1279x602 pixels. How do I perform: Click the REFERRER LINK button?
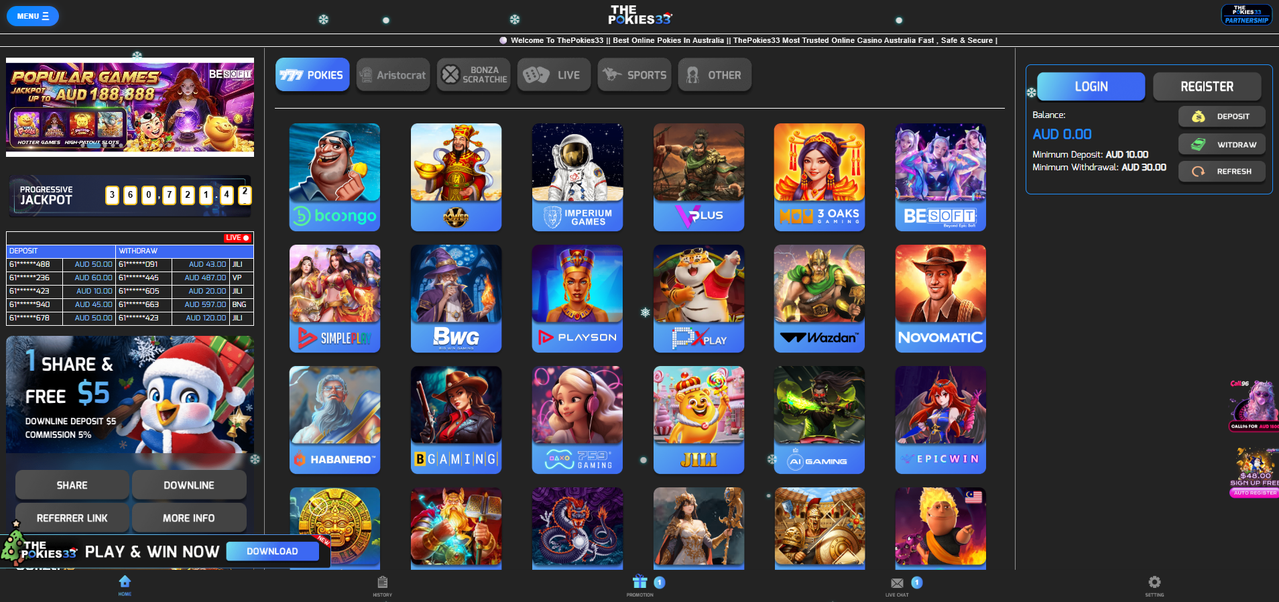tap(72, 518)
